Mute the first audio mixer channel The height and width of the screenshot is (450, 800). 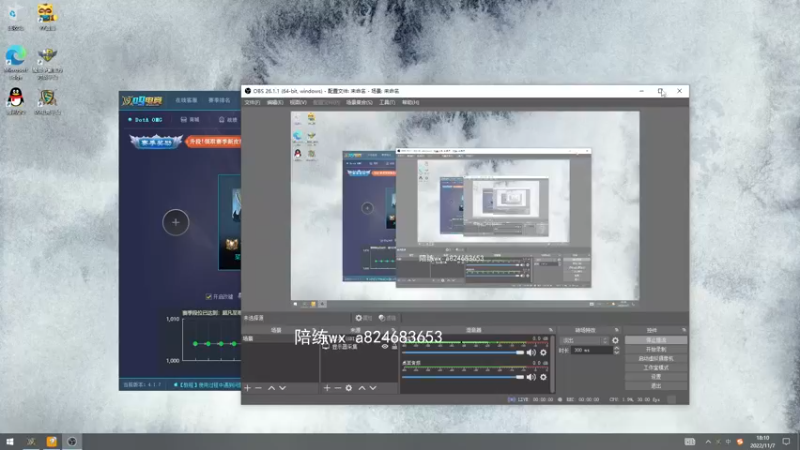531,353
